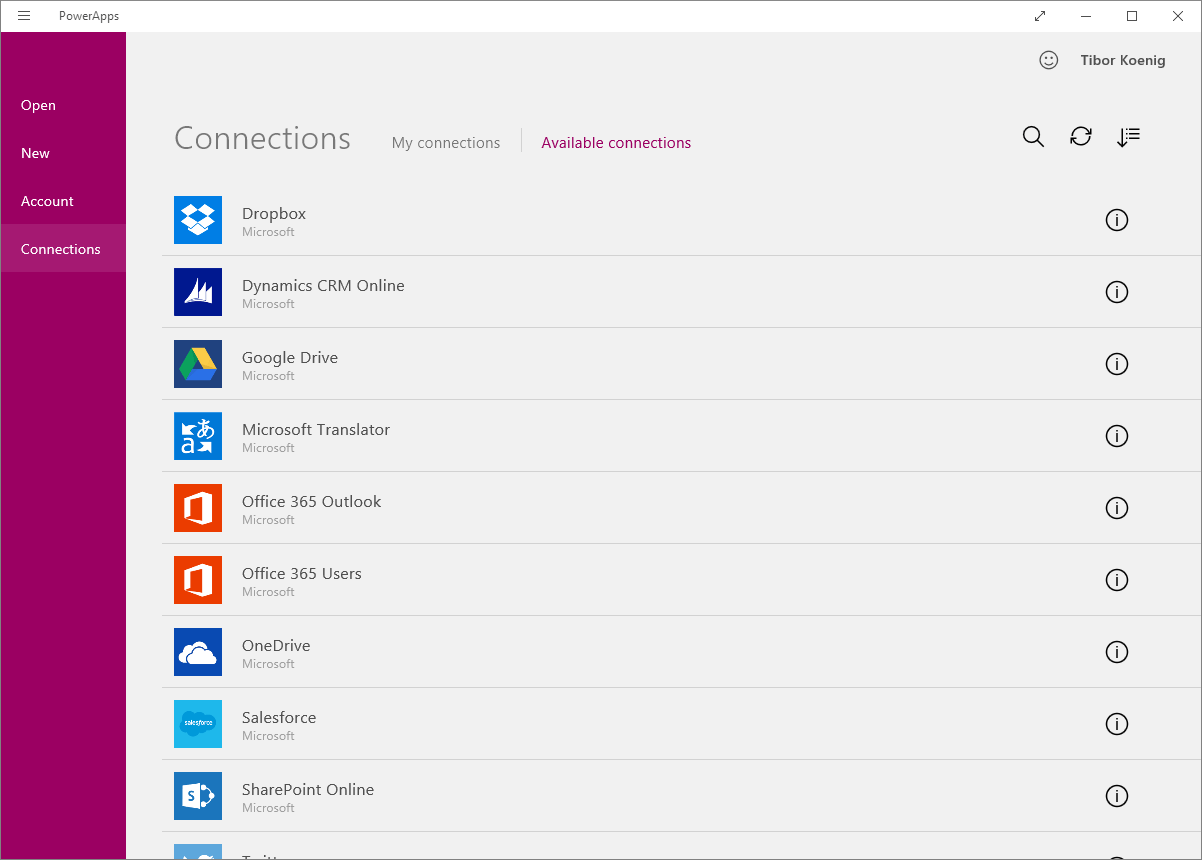This screenshot has height=860, width=1202.
Task: Search the connections list
Action: point(1034,137)
